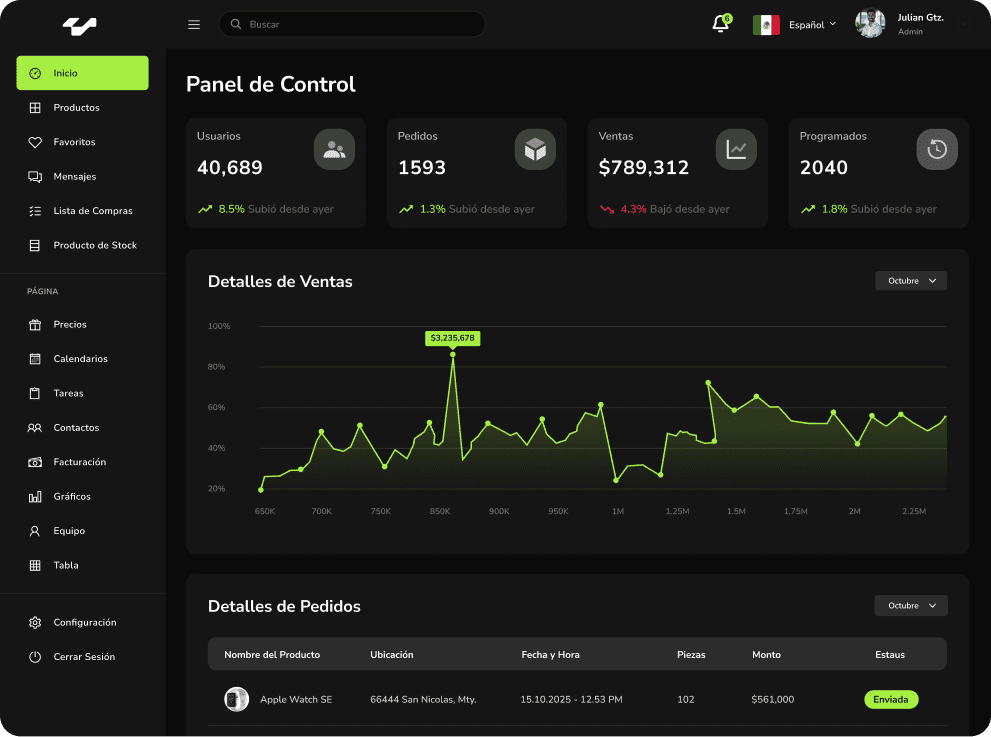Open Julian Gtz. user profile avatar
This screenshot has height=737, width=991.
tap(870, 24)
